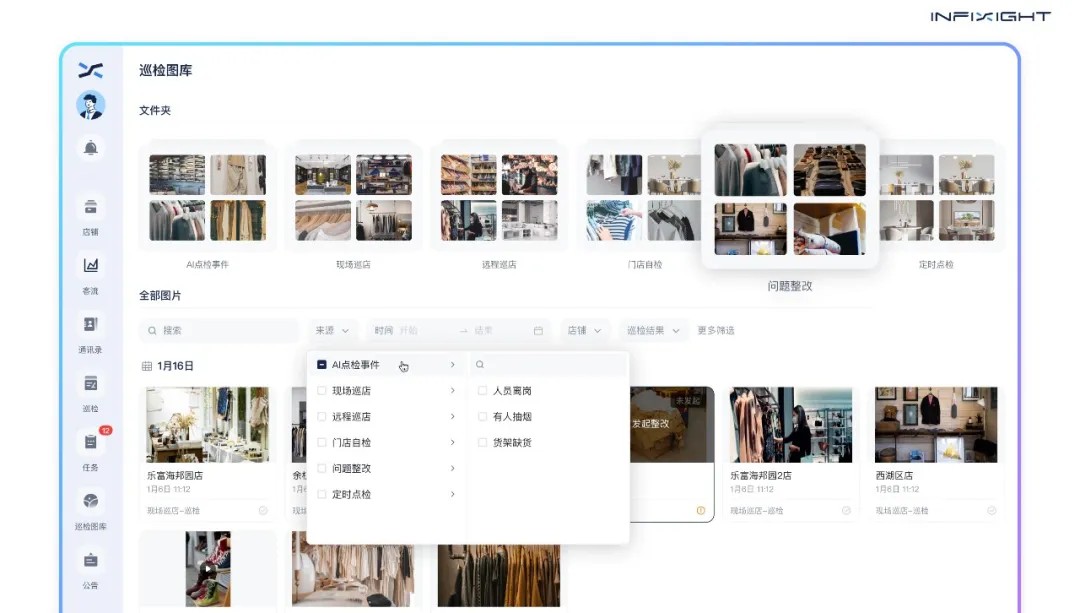1080x613 pixels.
Task: Click the 搜索 input field
Action: coord(219,331)
